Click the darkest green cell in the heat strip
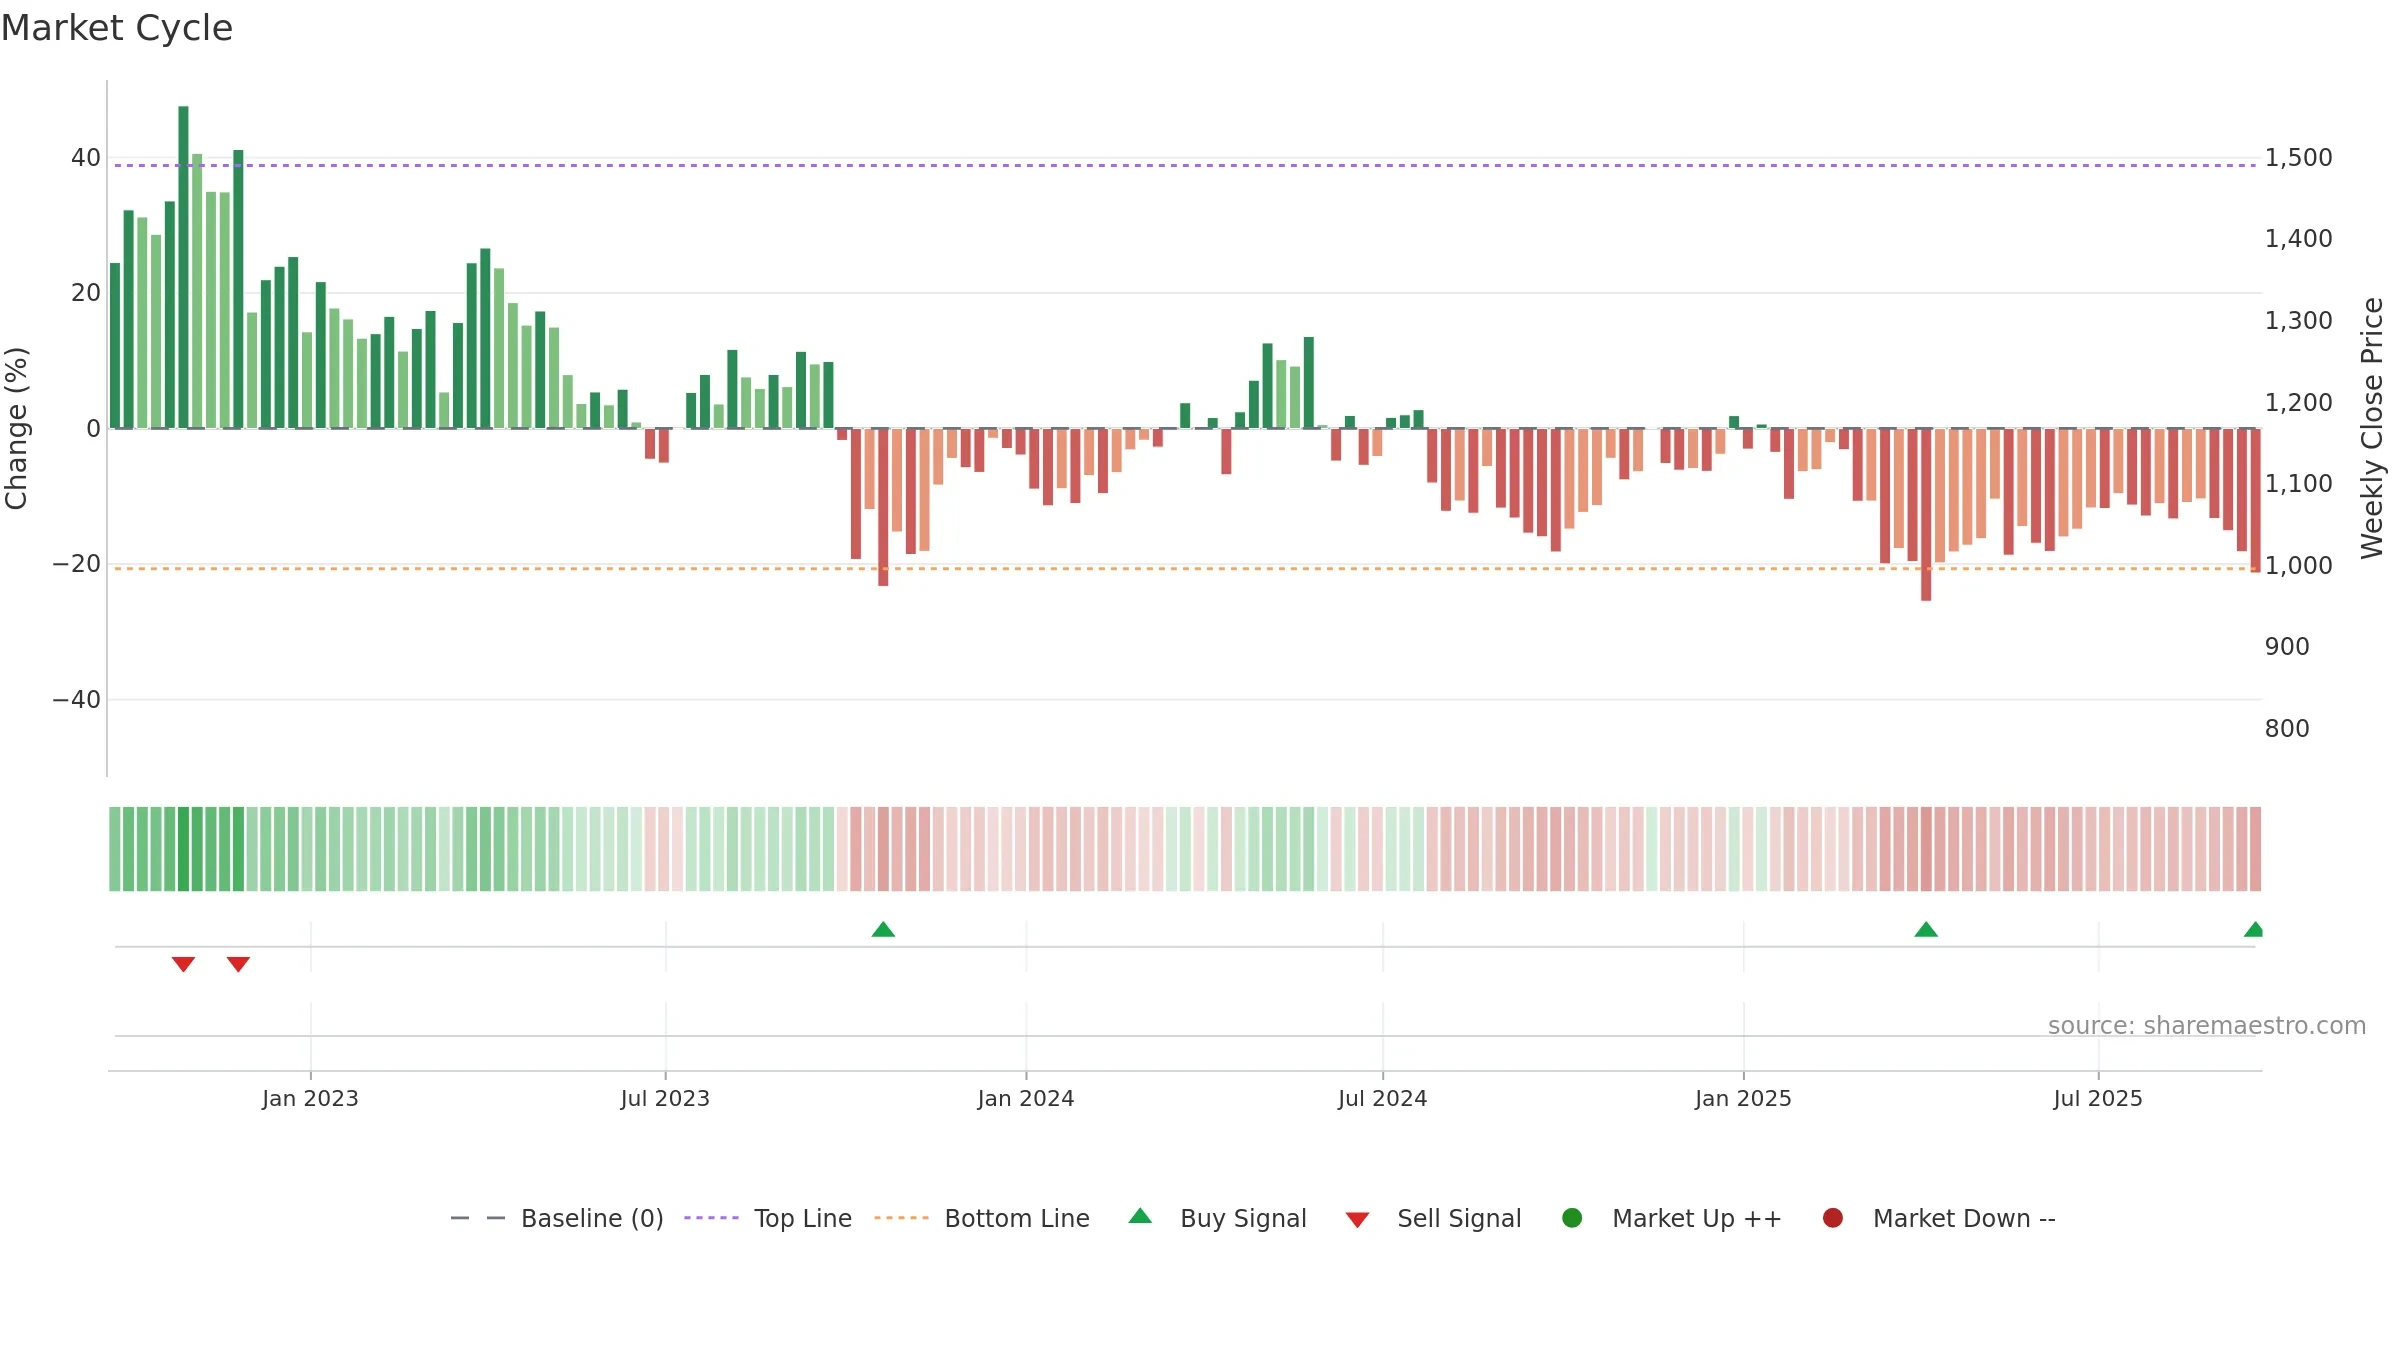The height and width of the screenshot is (1350, 2400). pyautogui.click(x=183, y=849)
